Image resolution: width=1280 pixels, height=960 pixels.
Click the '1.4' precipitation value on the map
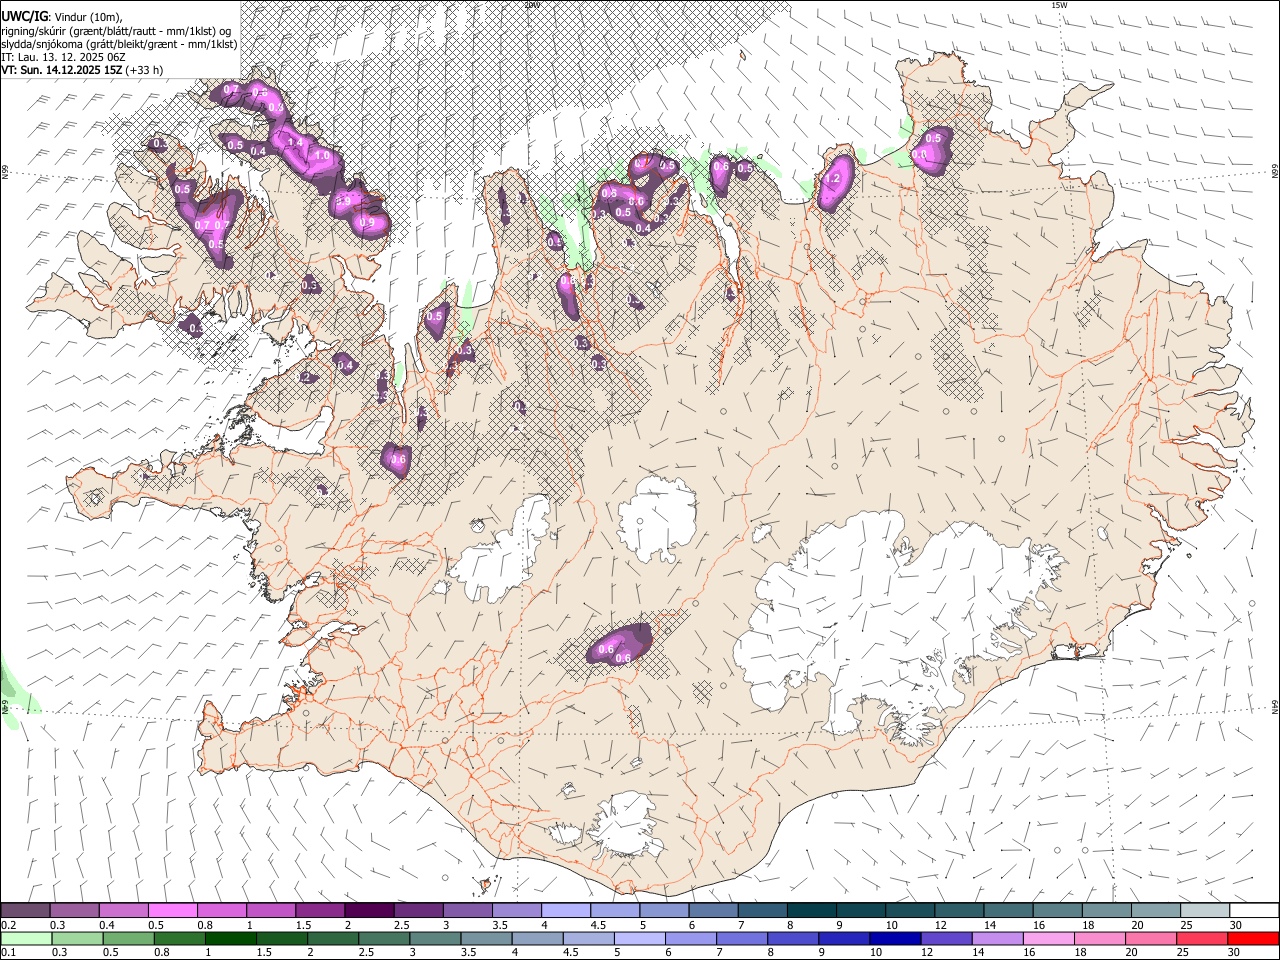click(295, 143)
